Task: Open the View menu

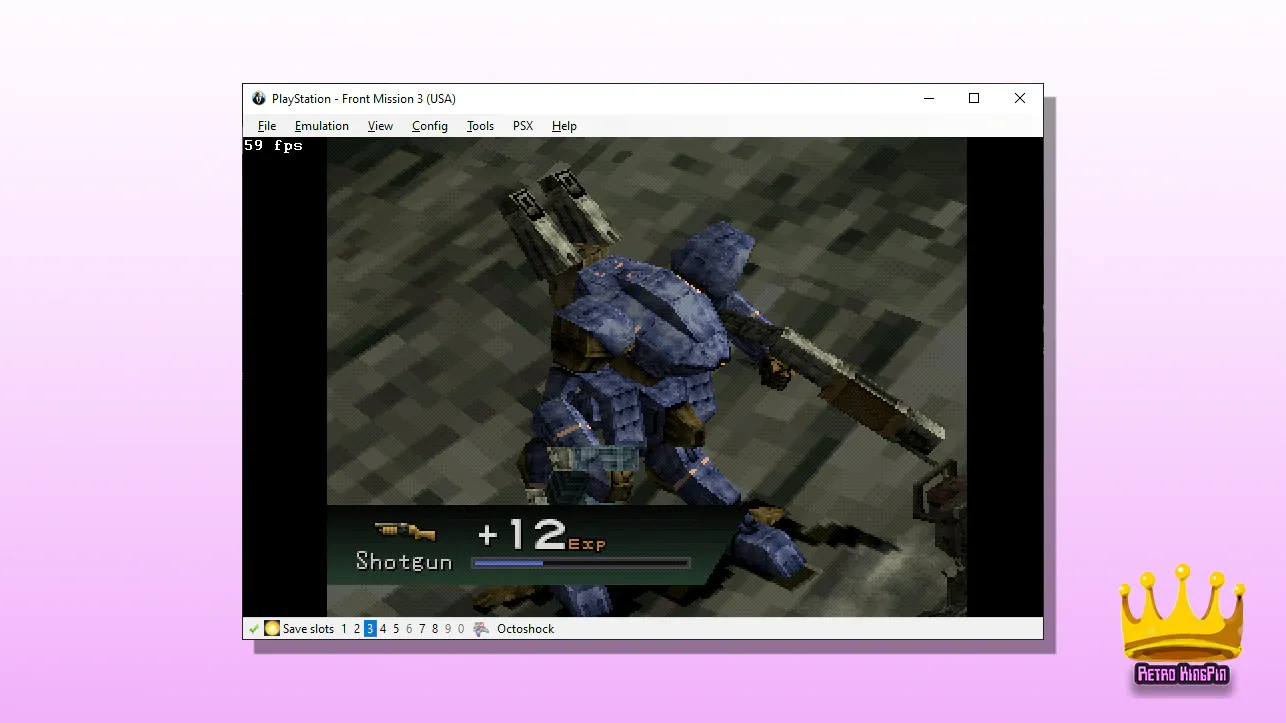Action: coord(380,126)
